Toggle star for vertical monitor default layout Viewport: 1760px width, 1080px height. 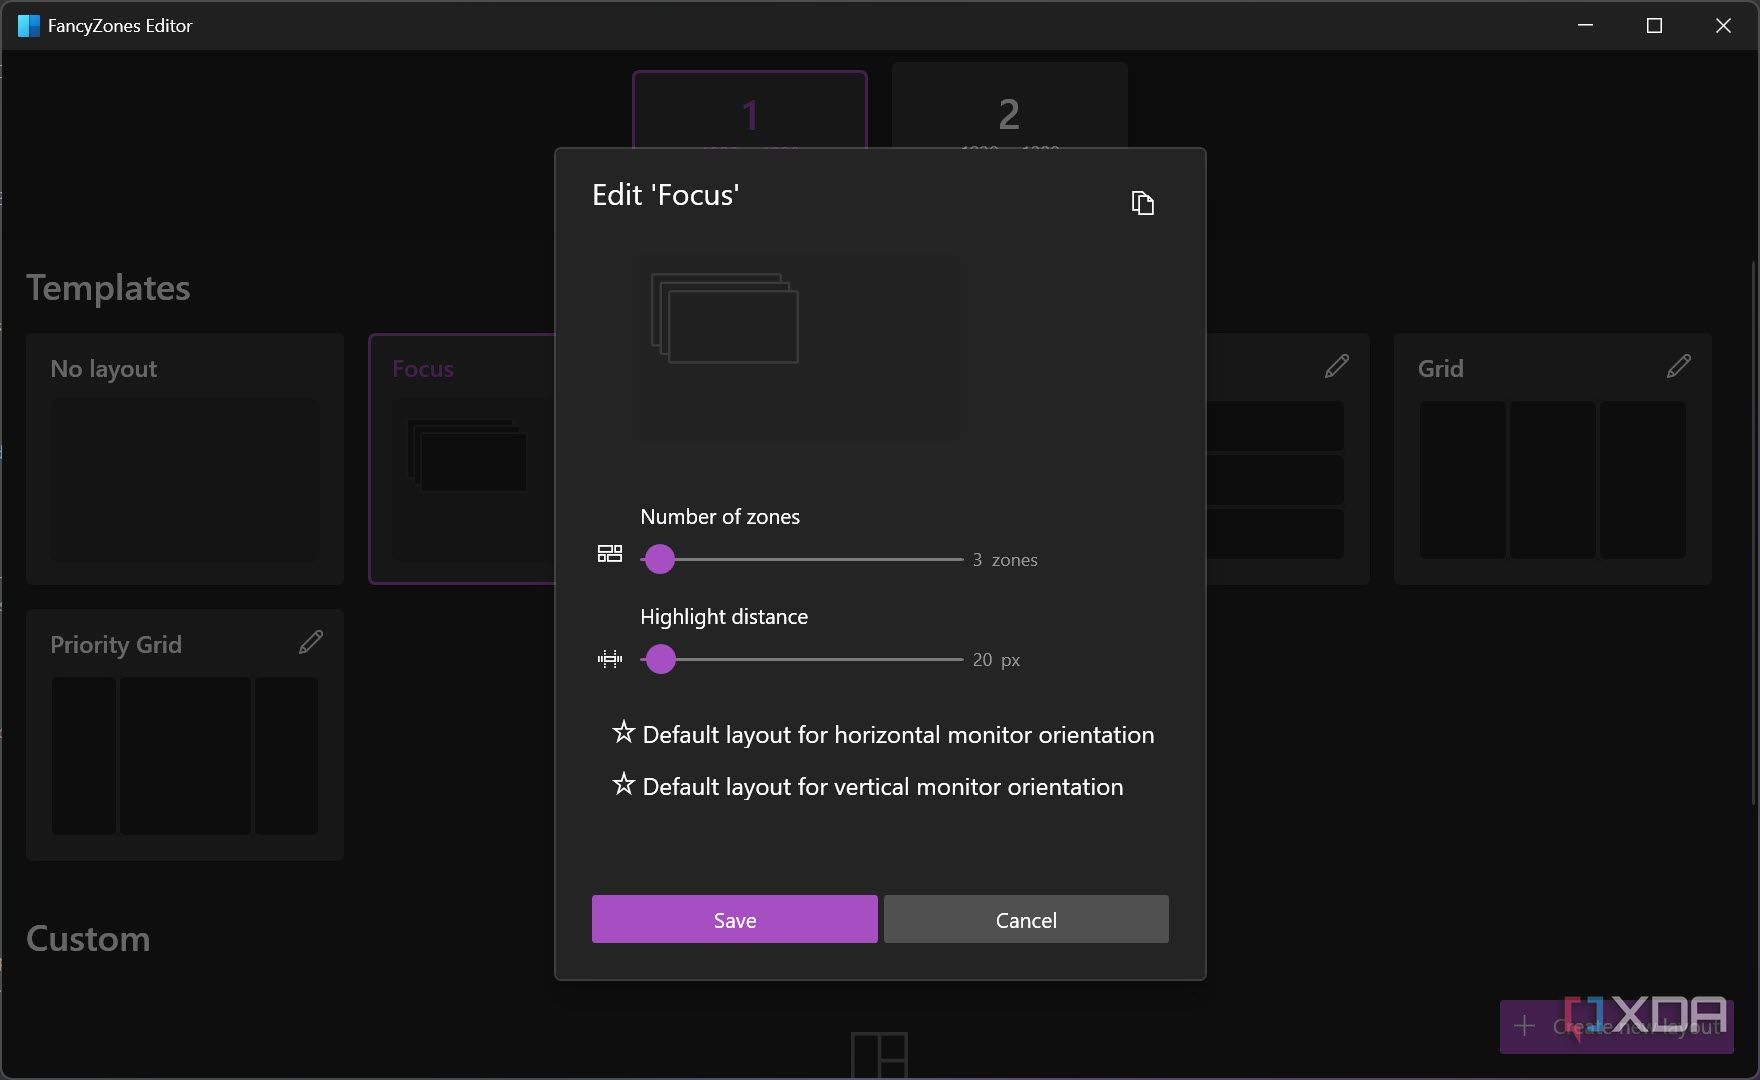pyautogui.click(x=623, y=784)
